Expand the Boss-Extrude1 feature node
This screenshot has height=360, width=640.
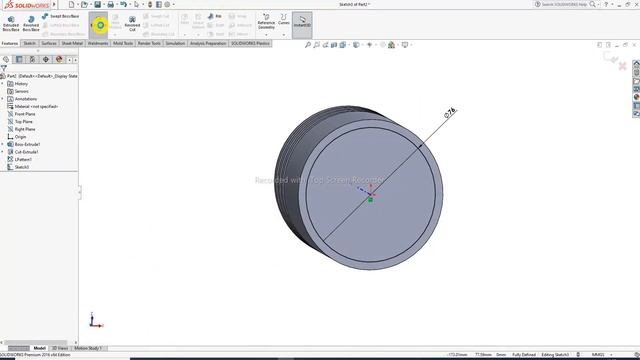(x=2, y=144)
